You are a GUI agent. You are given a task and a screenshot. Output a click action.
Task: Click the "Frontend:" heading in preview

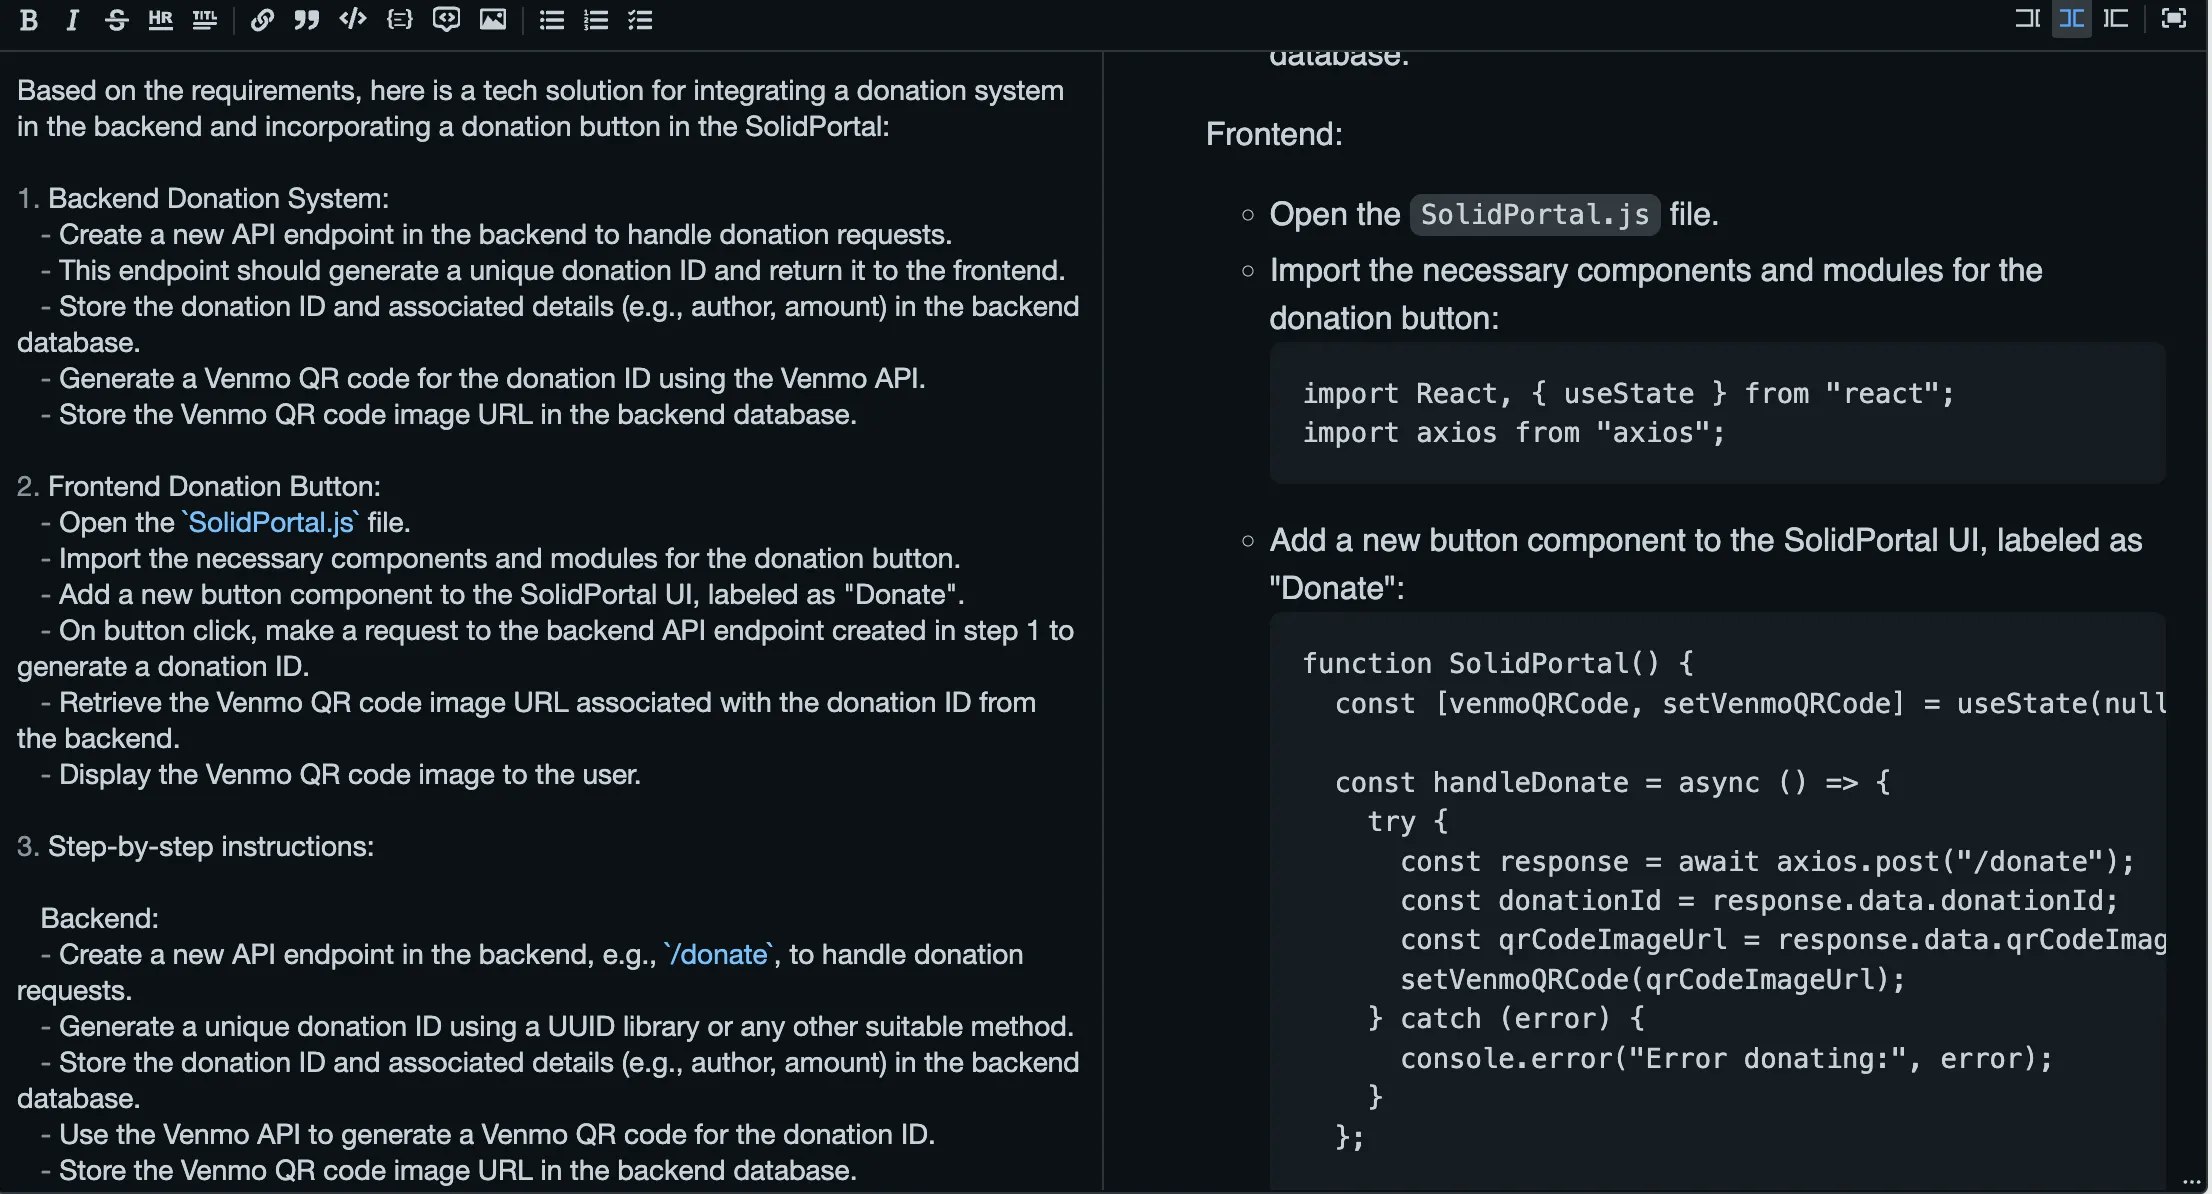coord(1274,134)
